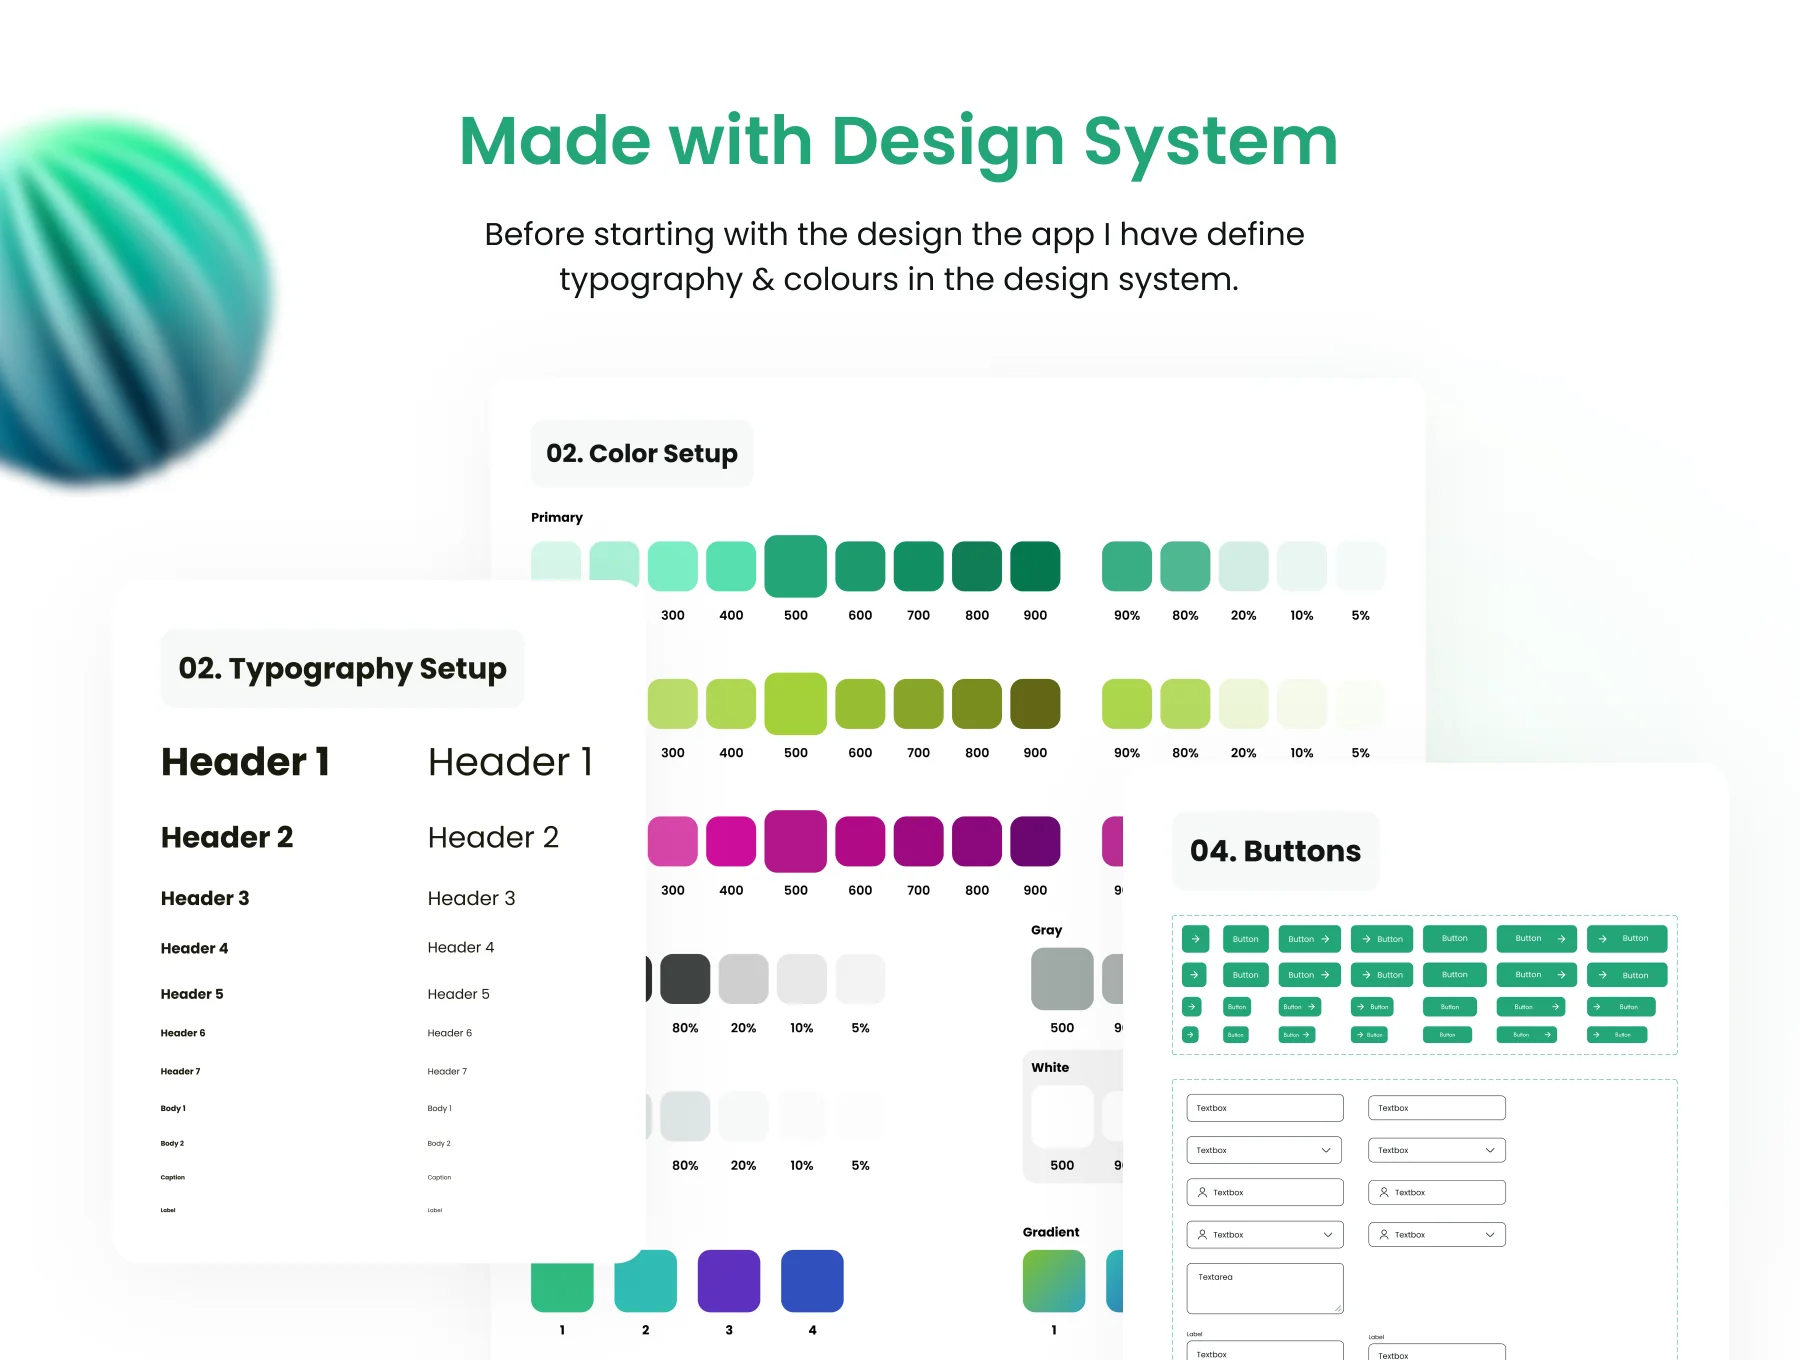Select the dark charcoal 80% swatch
This screenshot has height=1360, width=1800.
685,979
